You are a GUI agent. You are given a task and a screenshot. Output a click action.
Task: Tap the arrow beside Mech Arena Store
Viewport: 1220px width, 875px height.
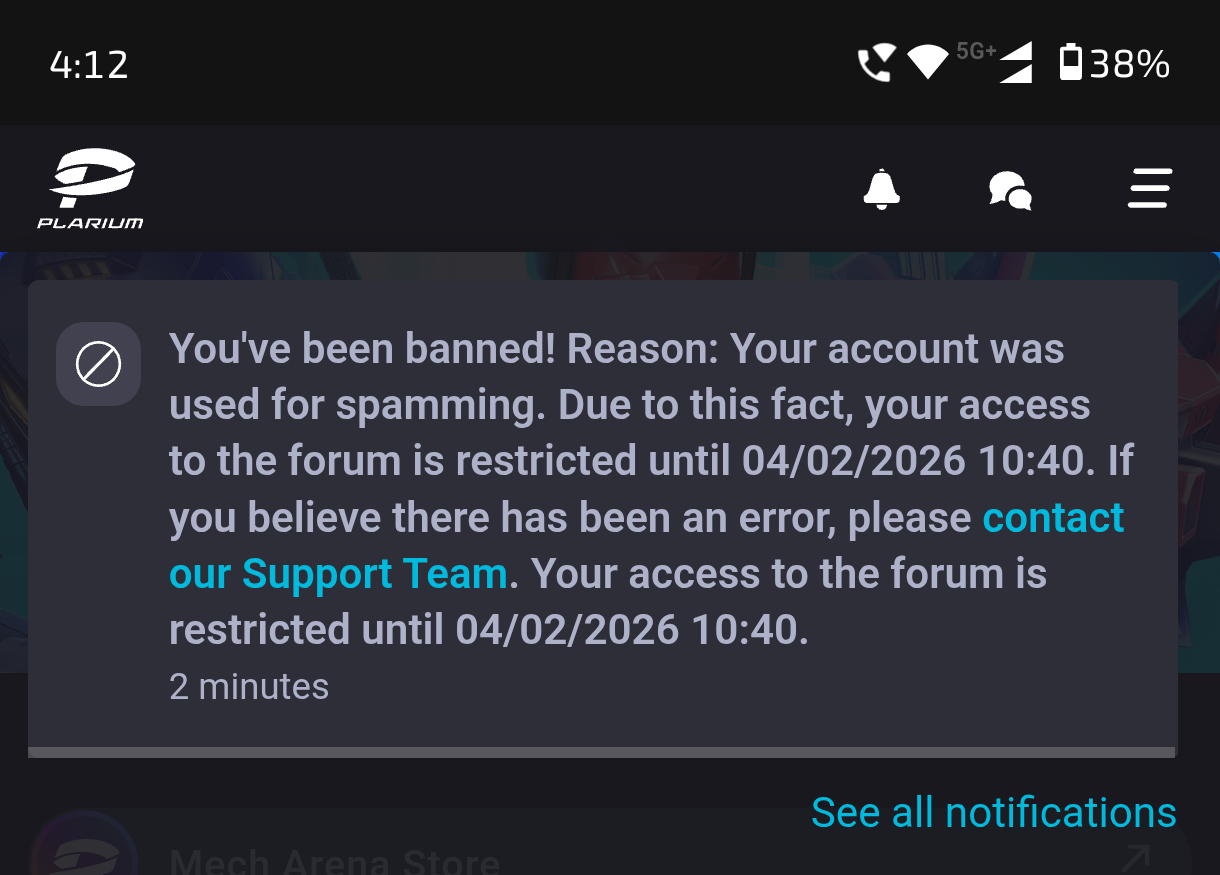click(1136, 856)
